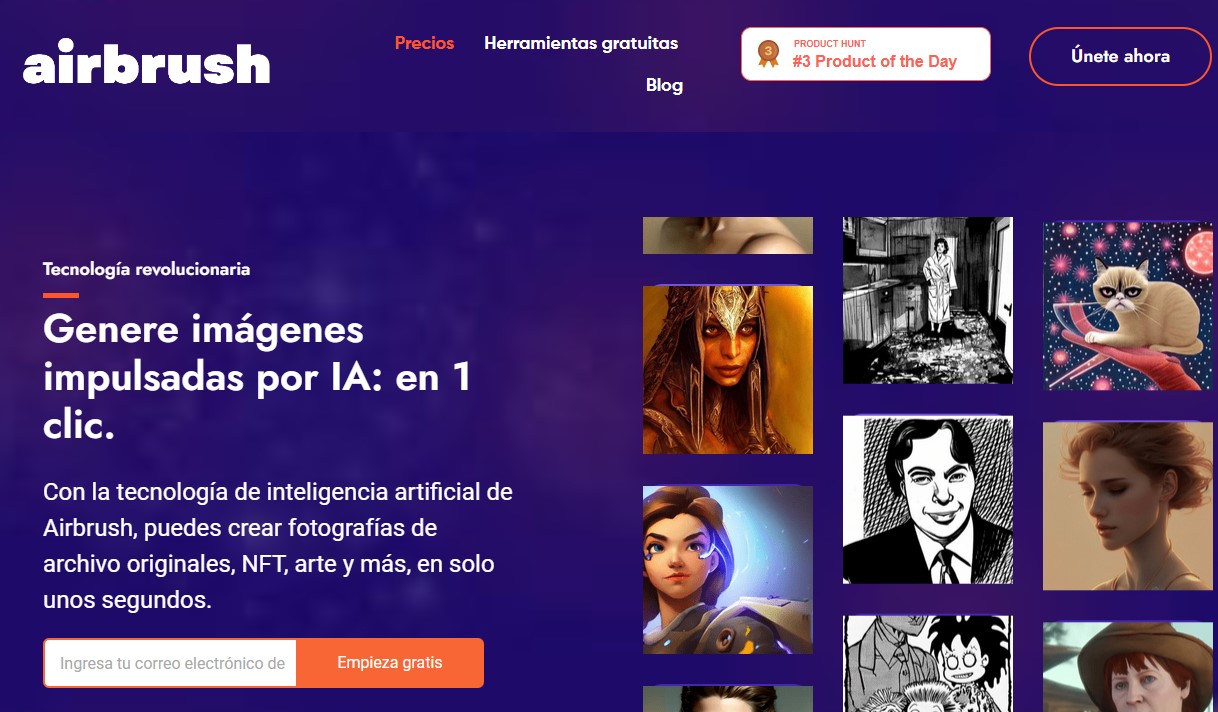1218x712 pixels.
Task: Click the Empieza gratis button
Action: pyautogui.click(x=390, y=663)
